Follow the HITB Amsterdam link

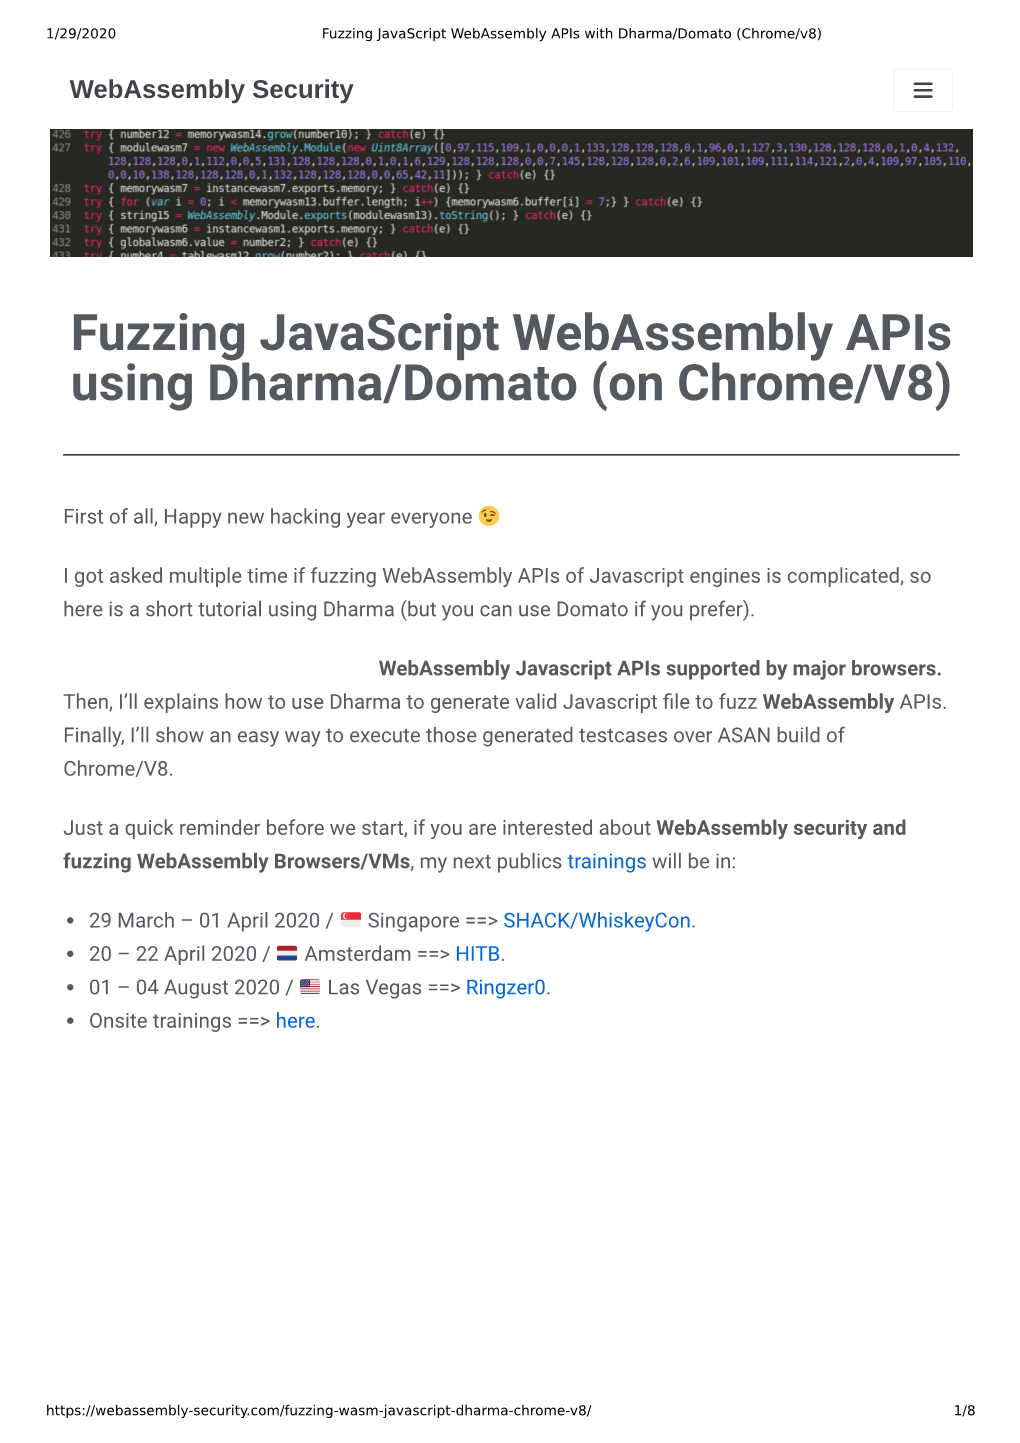(x=477, y=954)
